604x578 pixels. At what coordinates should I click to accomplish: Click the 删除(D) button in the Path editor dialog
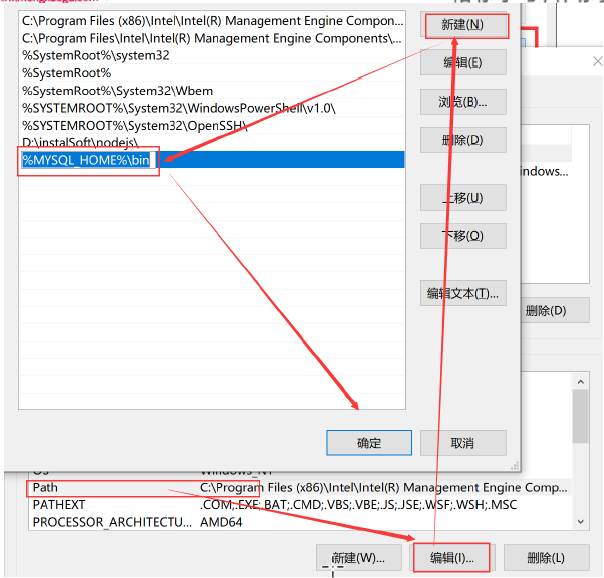click(463, 140)
